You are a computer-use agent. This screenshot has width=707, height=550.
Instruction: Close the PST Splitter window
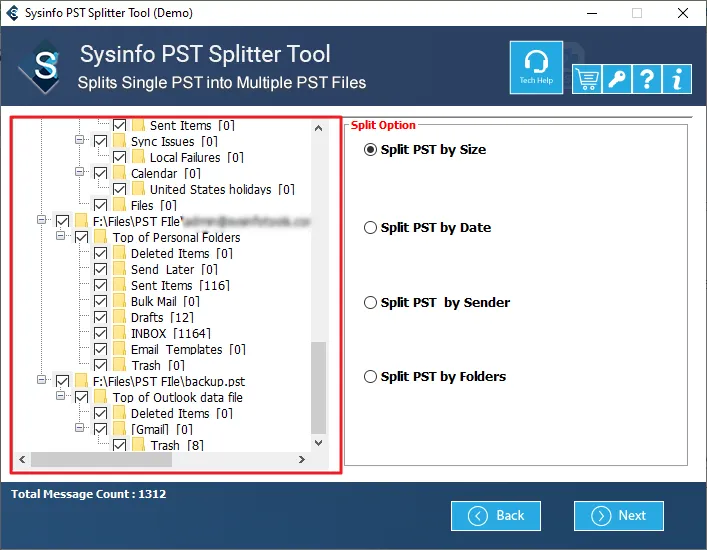point(683,13)
